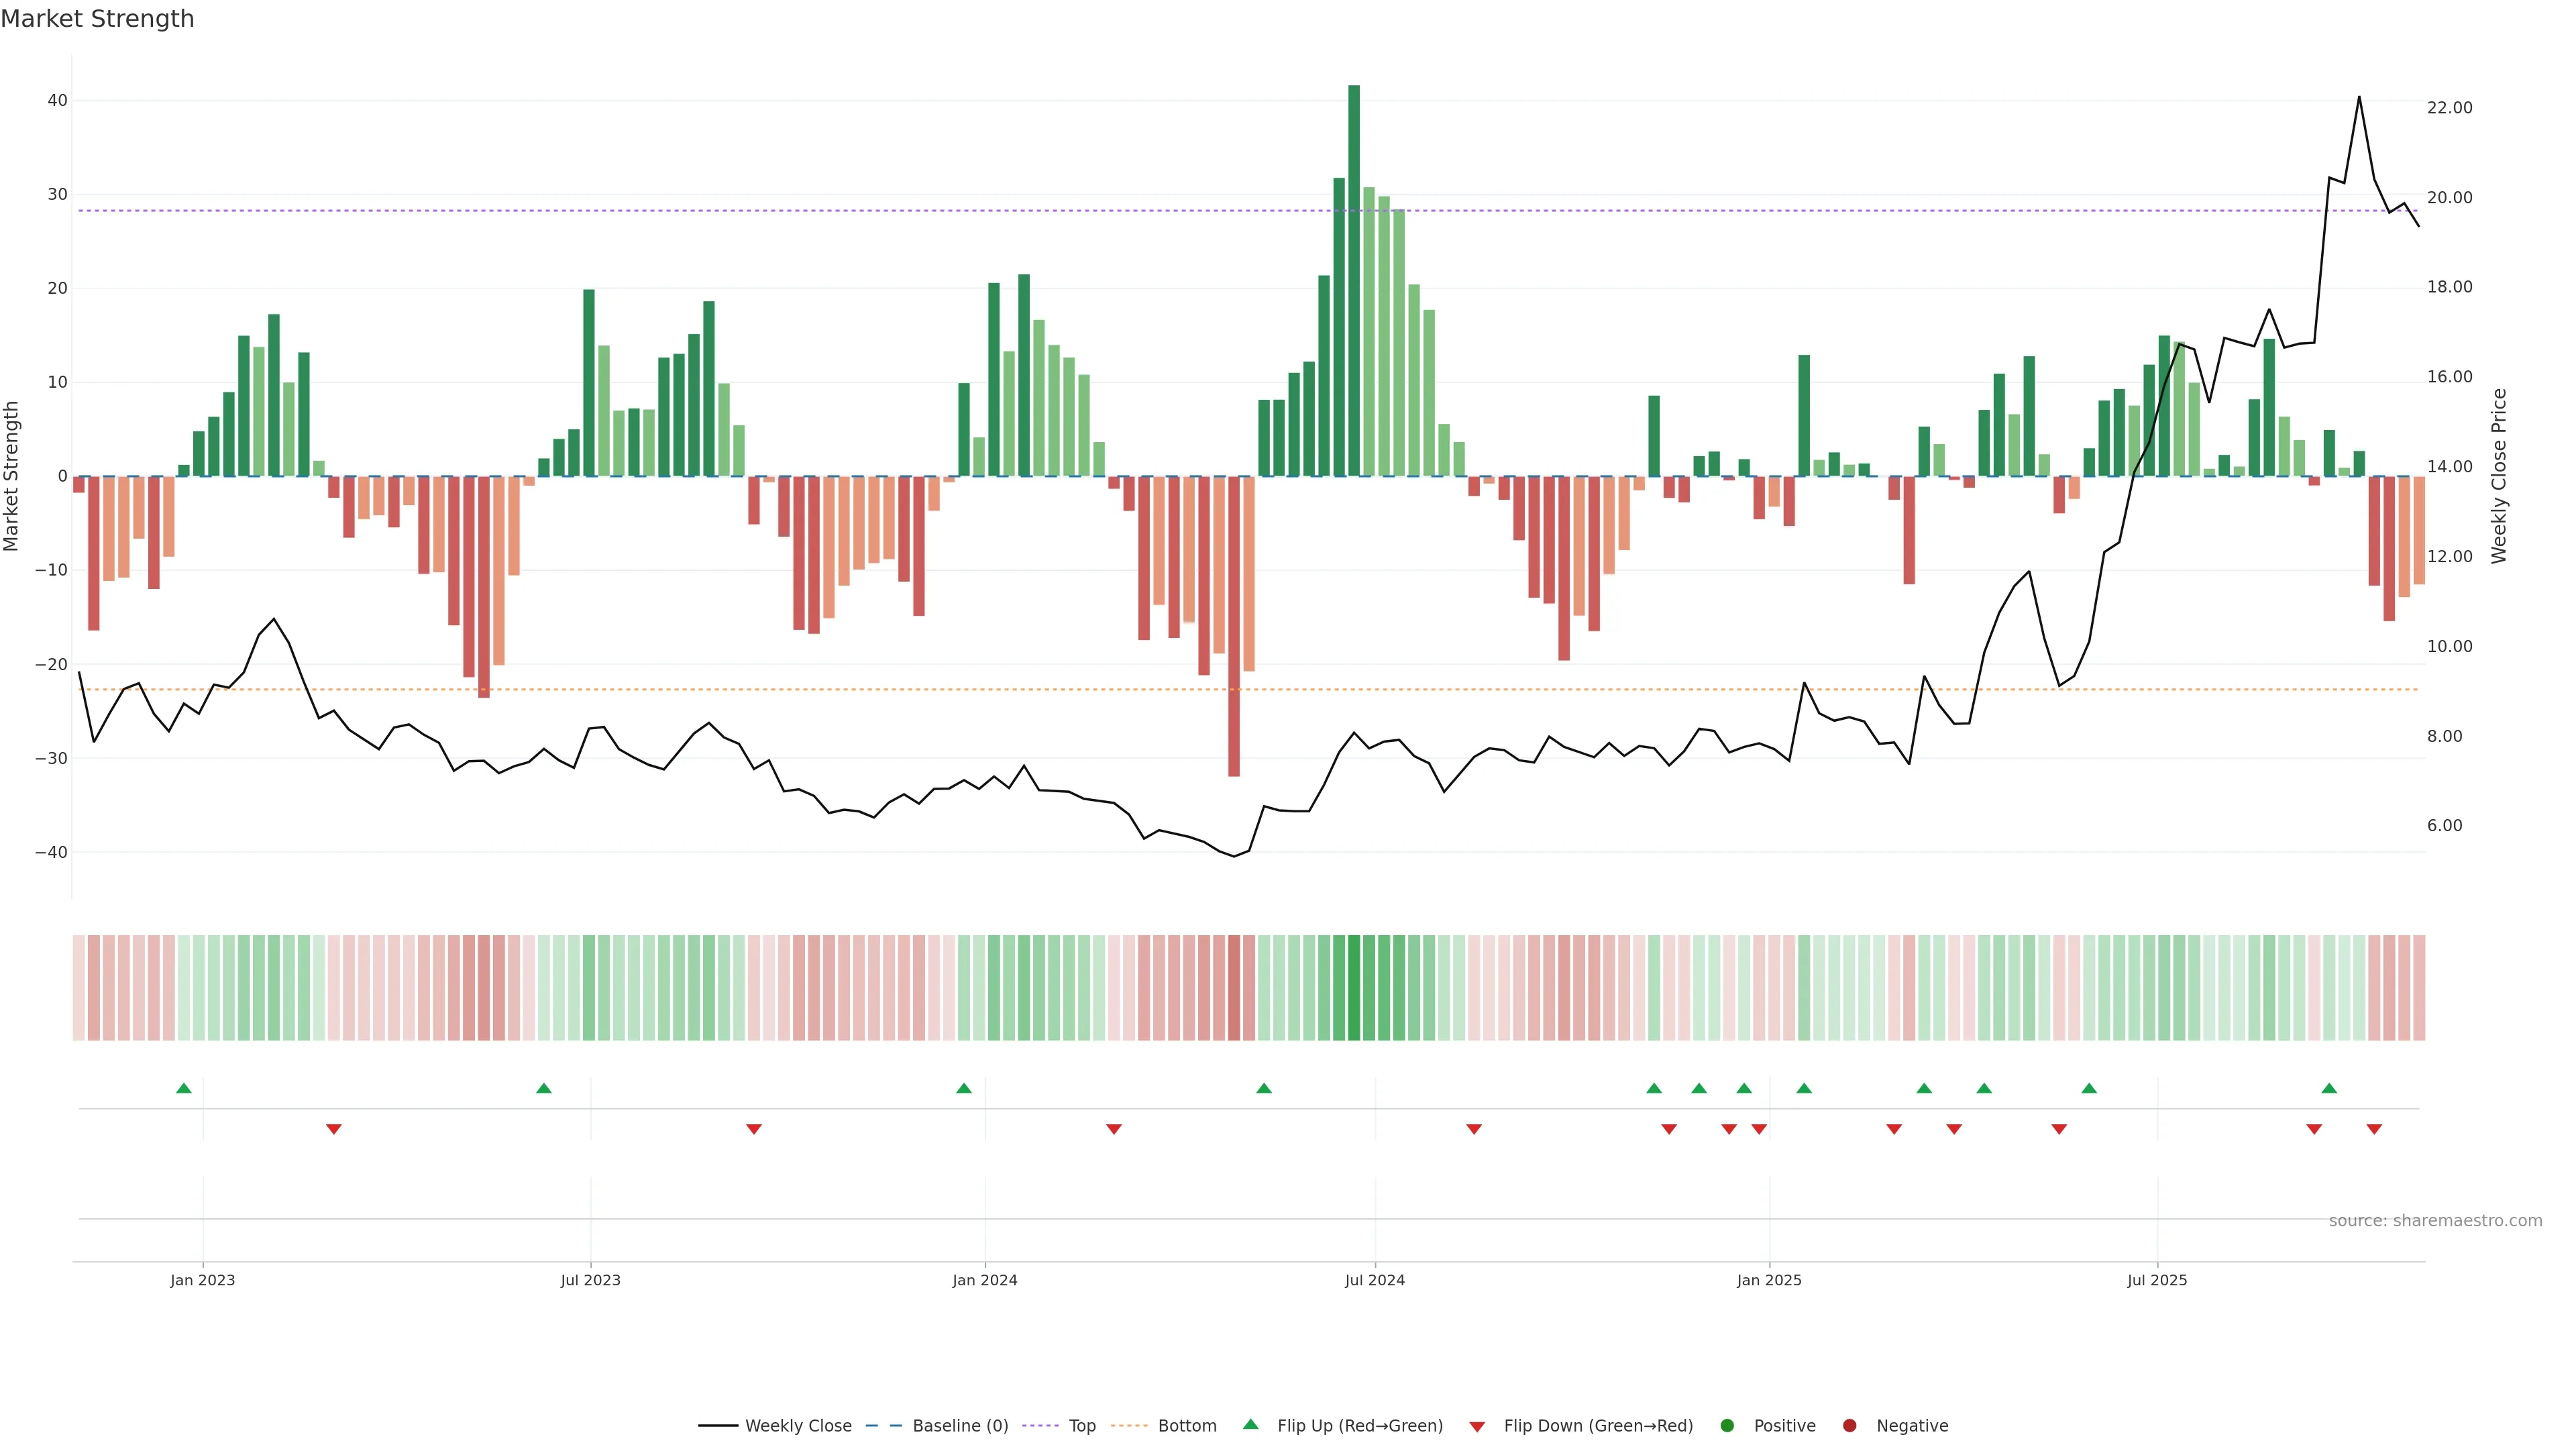Click the Flip Down red triangle legend icon
This screenshot has width=2576, height=1449.
coord(1477,1427)
